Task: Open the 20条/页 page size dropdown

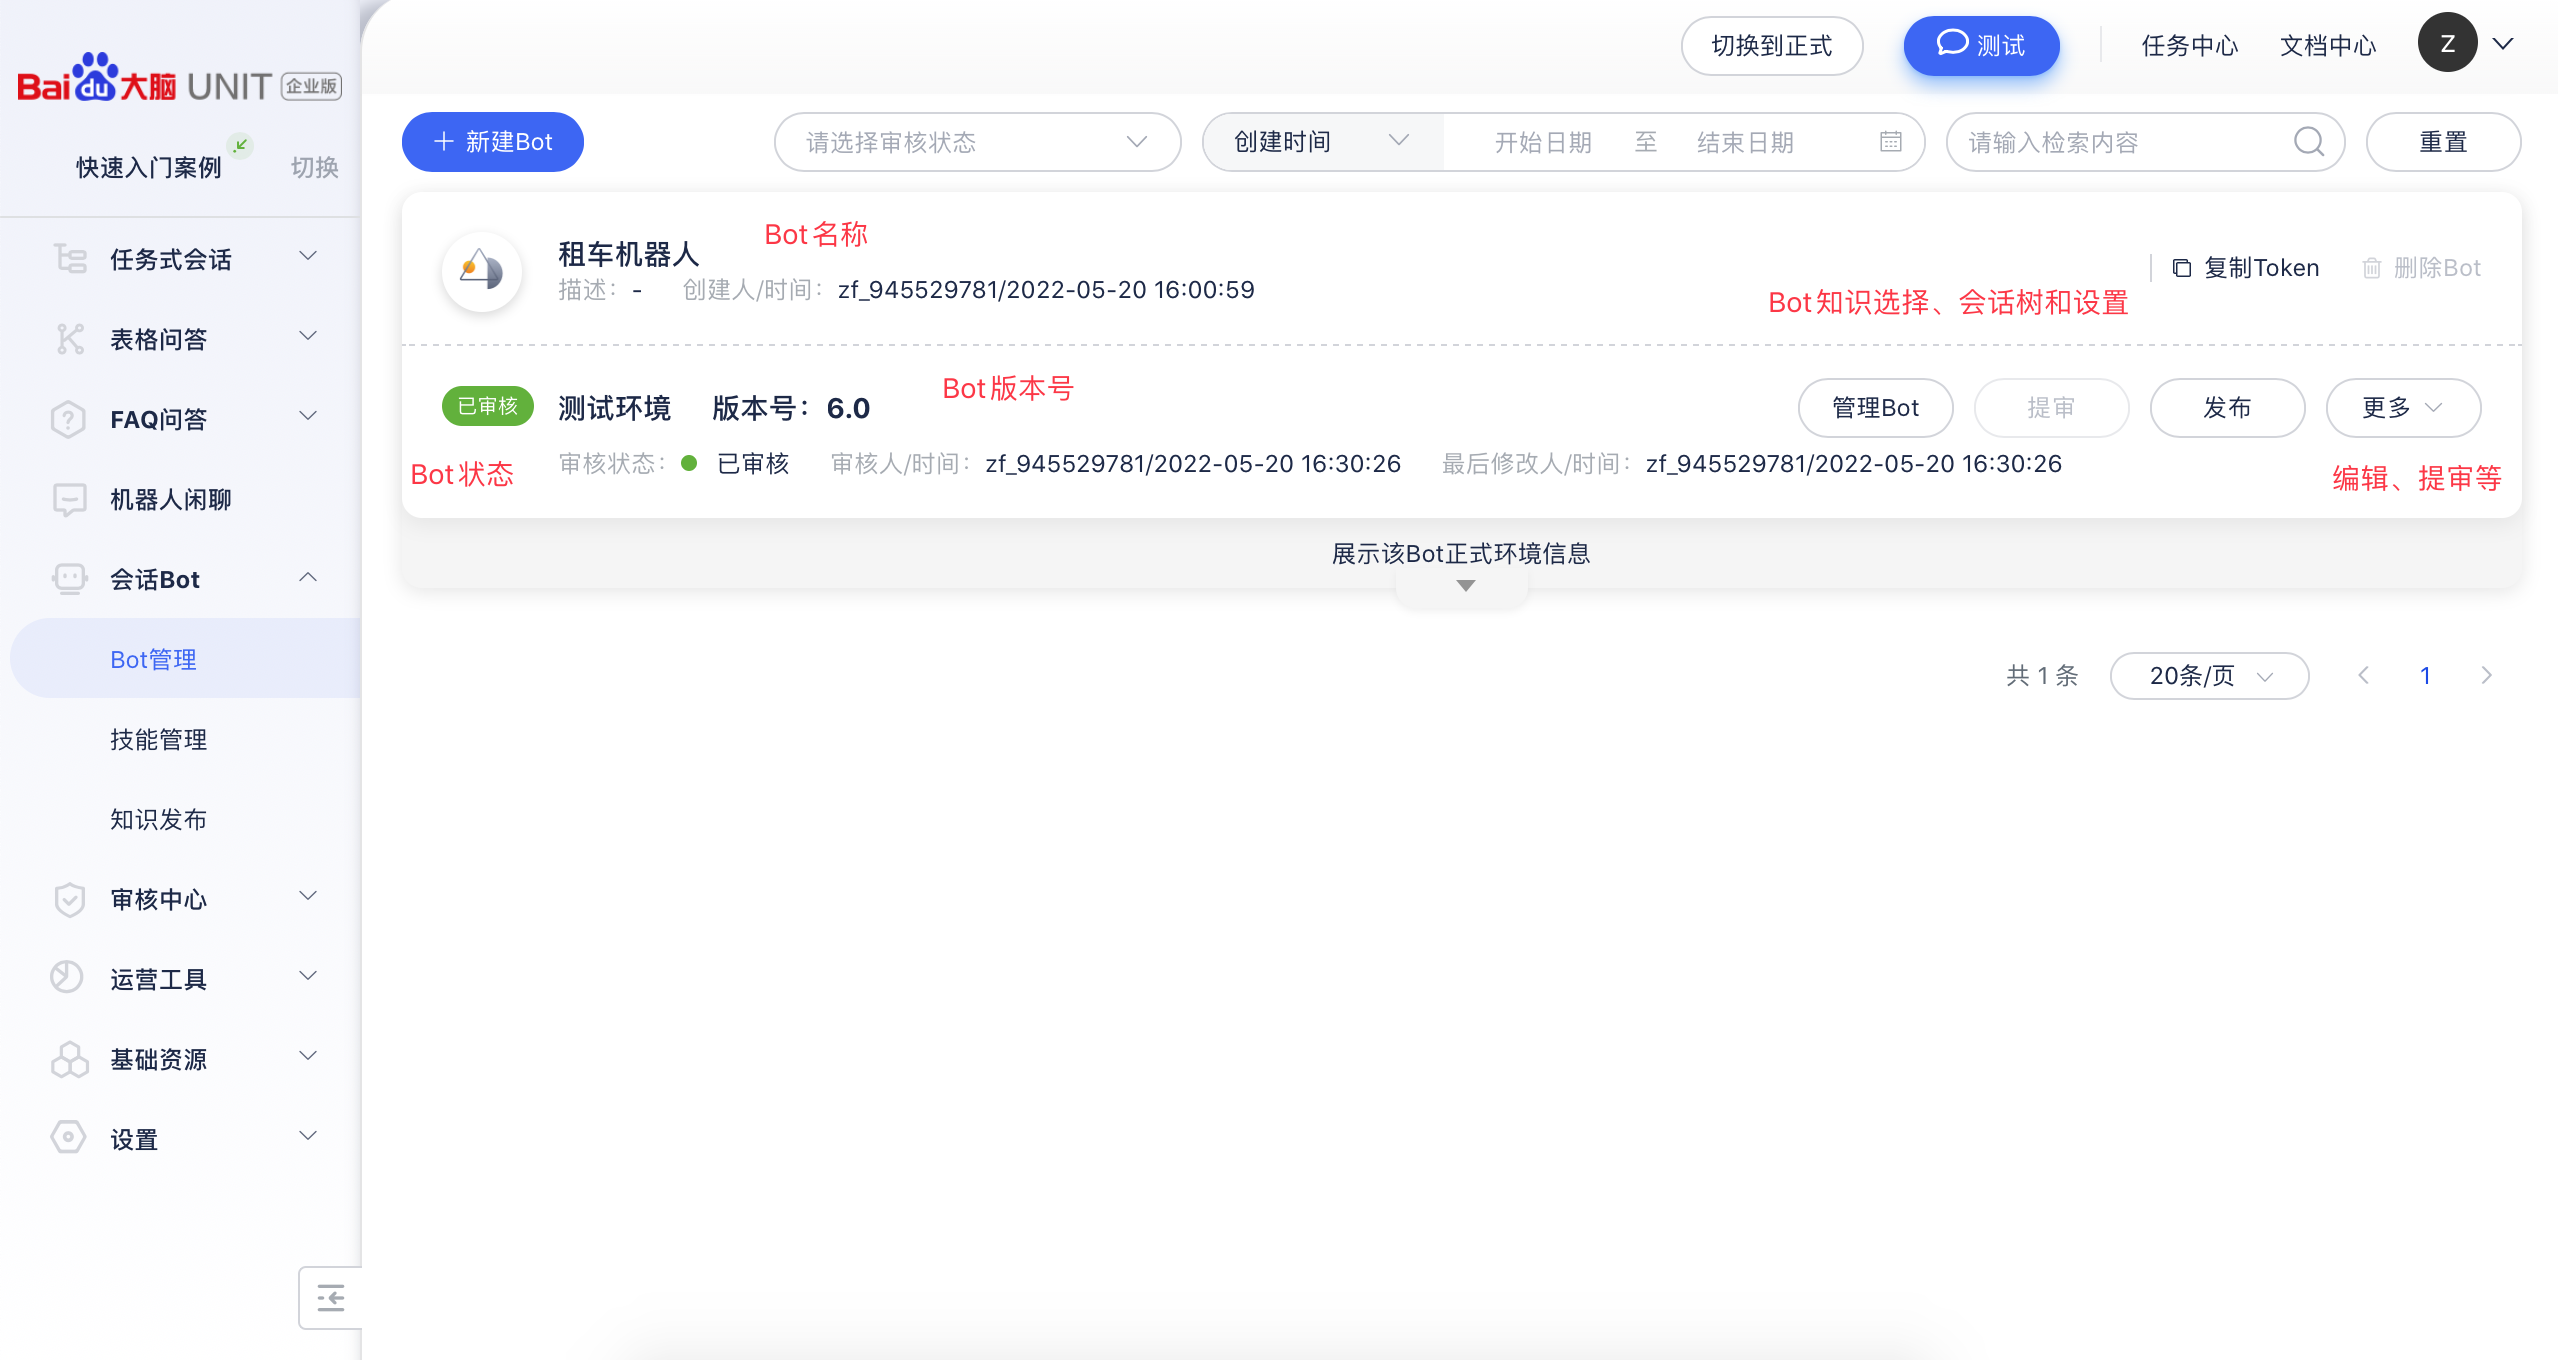Action: (2209, 676)
